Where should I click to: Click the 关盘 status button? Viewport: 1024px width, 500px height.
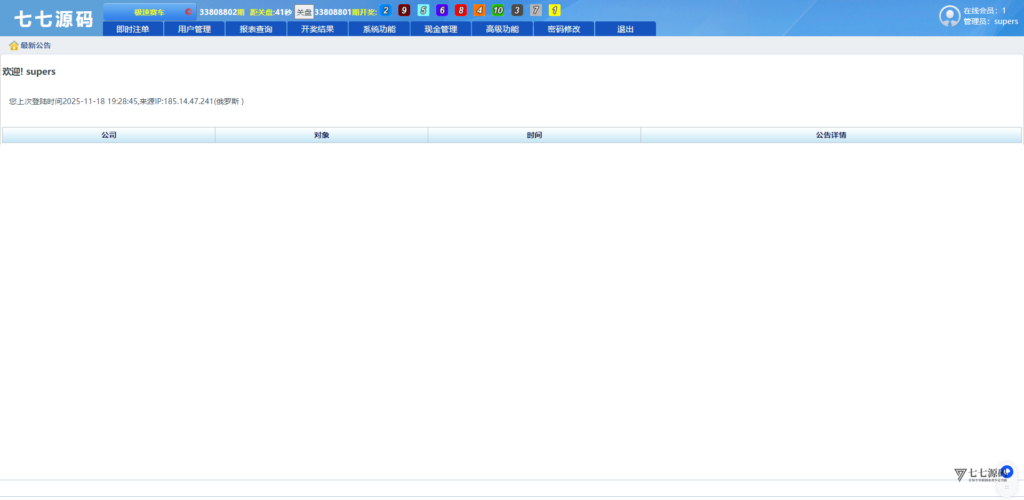tap(303, 12)
